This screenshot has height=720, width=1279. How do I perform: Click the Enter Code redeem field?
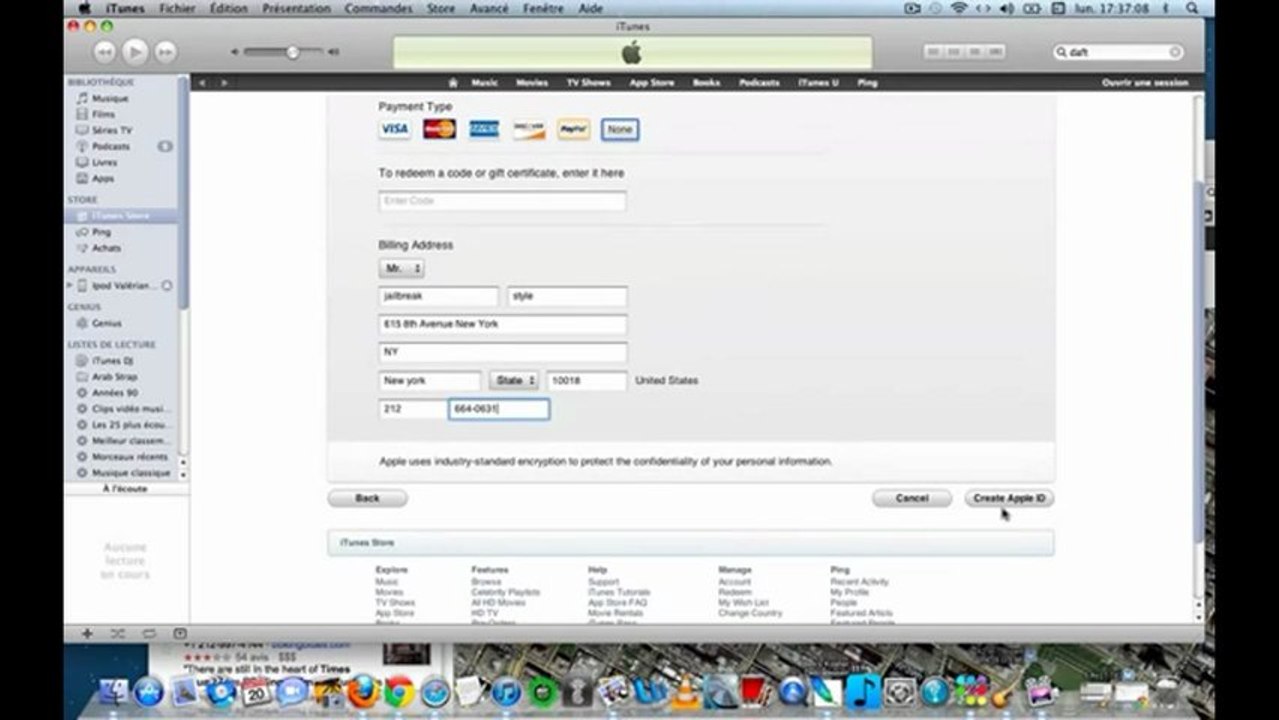[x=502, y=201]
